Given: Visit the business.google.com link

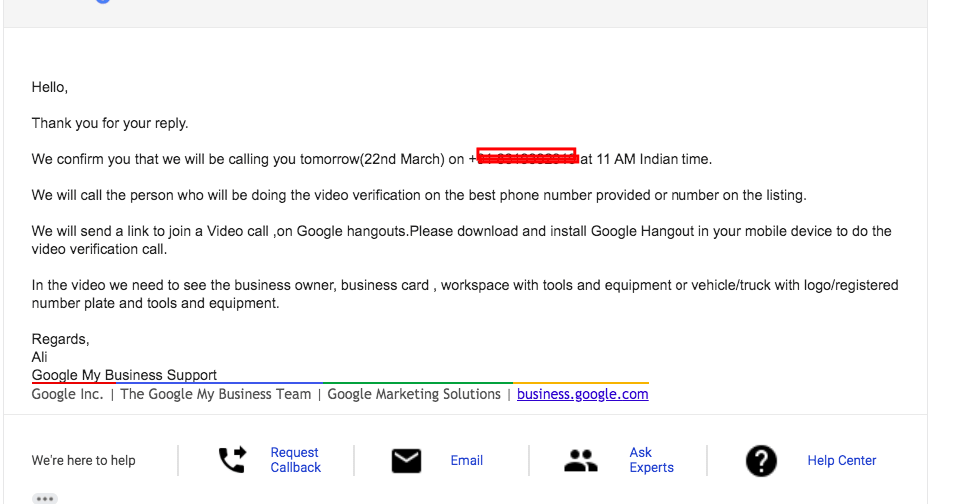Looking at the screenshot, I should (x=583, y=394).
